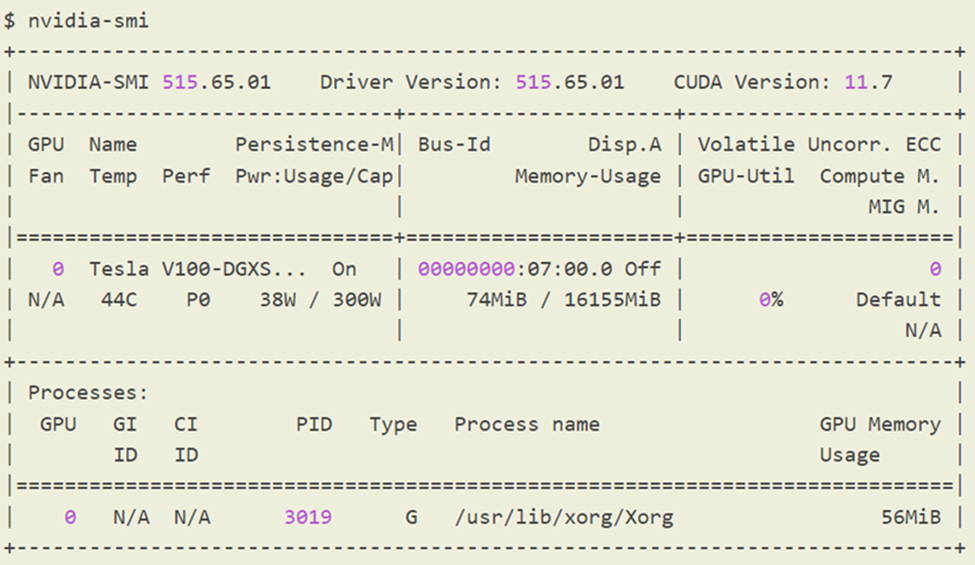Click the P0 performance state value
Image resolution: width=975 pixels, height=565 pixels.
(198, 300)
